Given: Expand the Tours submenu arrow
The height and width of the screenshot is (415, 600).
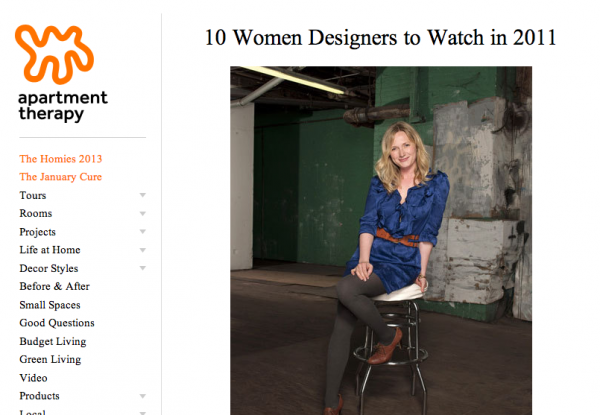Looking at the screenshot, I should [143, 196].
